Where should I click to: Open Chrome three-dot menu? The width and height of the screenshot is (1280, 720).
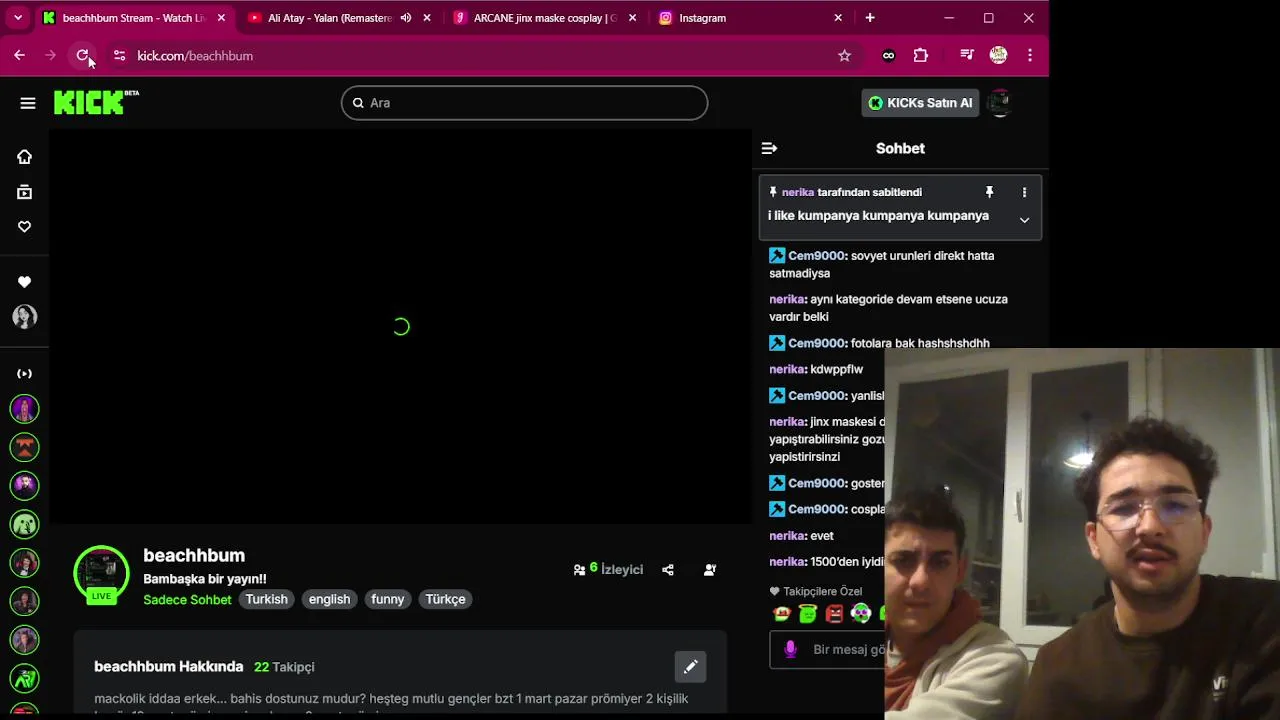click(x=1030, y=56)
